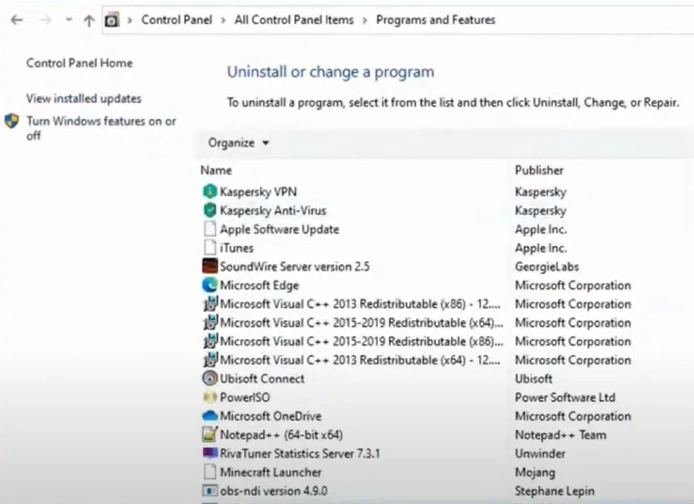694x504 pixels.
Task: Click the RivaTuner Statistics Server icon
Action: coord(210,453)
